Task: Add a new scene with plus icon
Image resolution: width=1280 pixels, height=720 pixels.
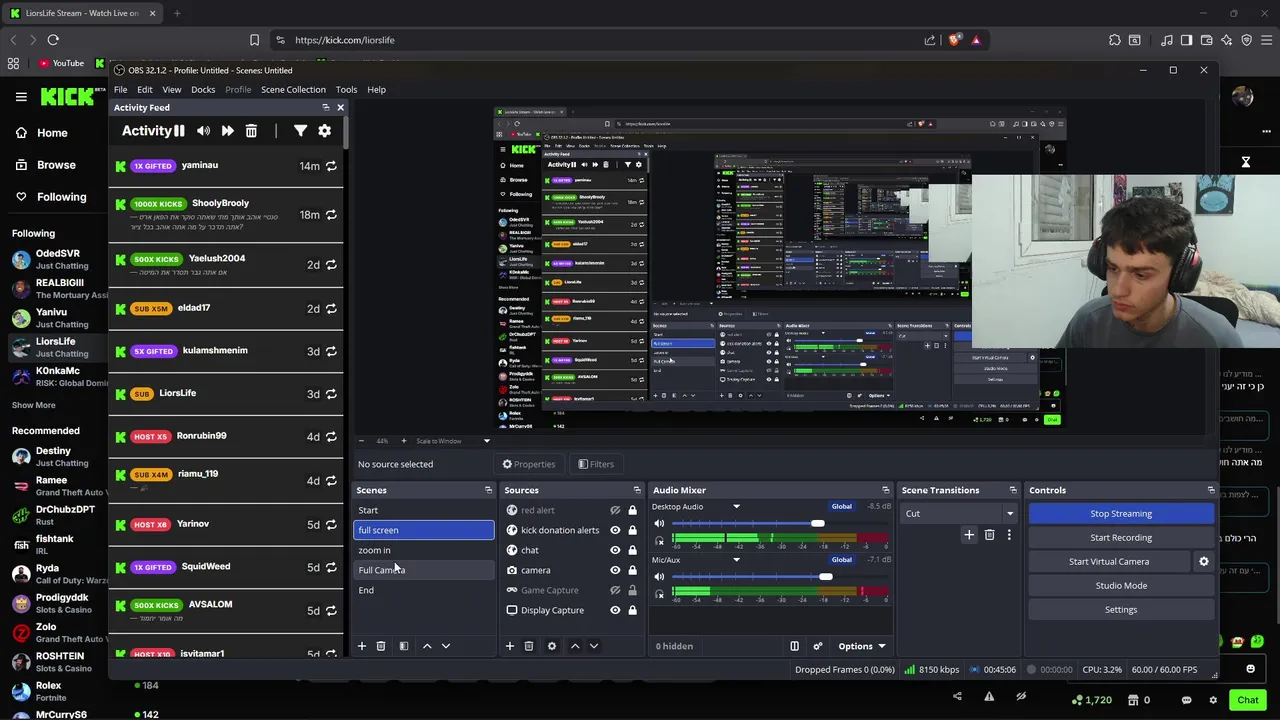Action: click(x=362, y=646)
